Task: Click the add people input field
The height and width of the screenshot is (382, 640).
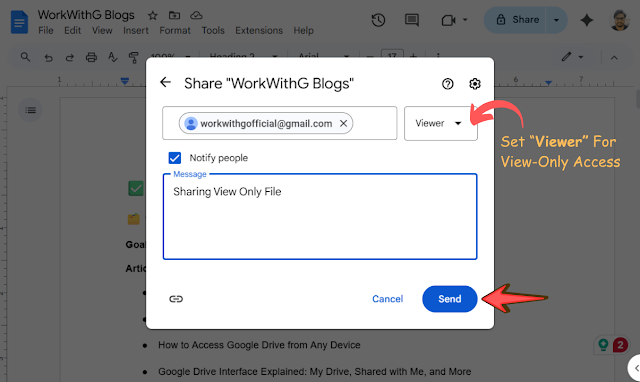Action: [x=280, y=123]
